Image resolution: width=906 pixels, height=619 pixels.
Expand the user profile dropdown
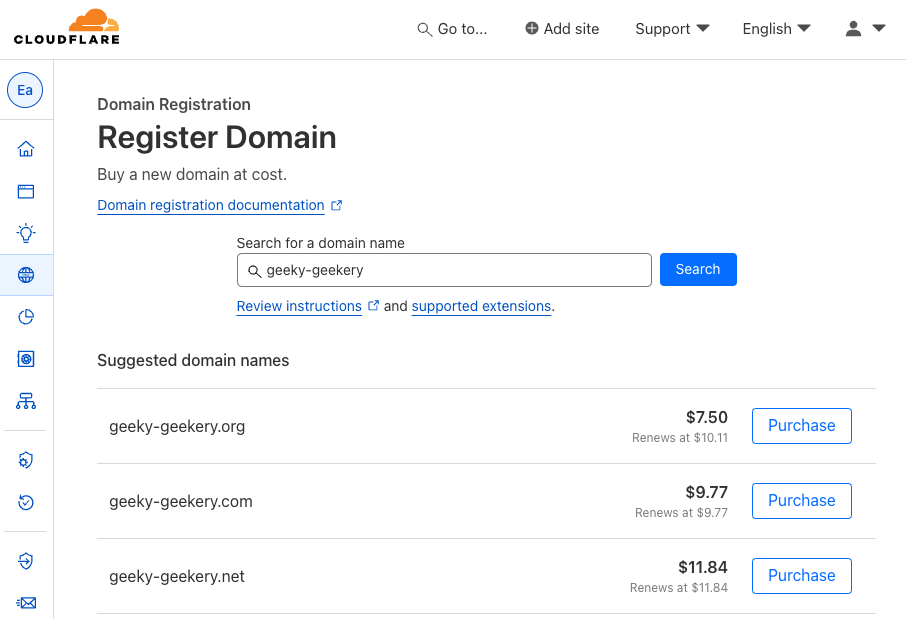click(x=865, y=29)
